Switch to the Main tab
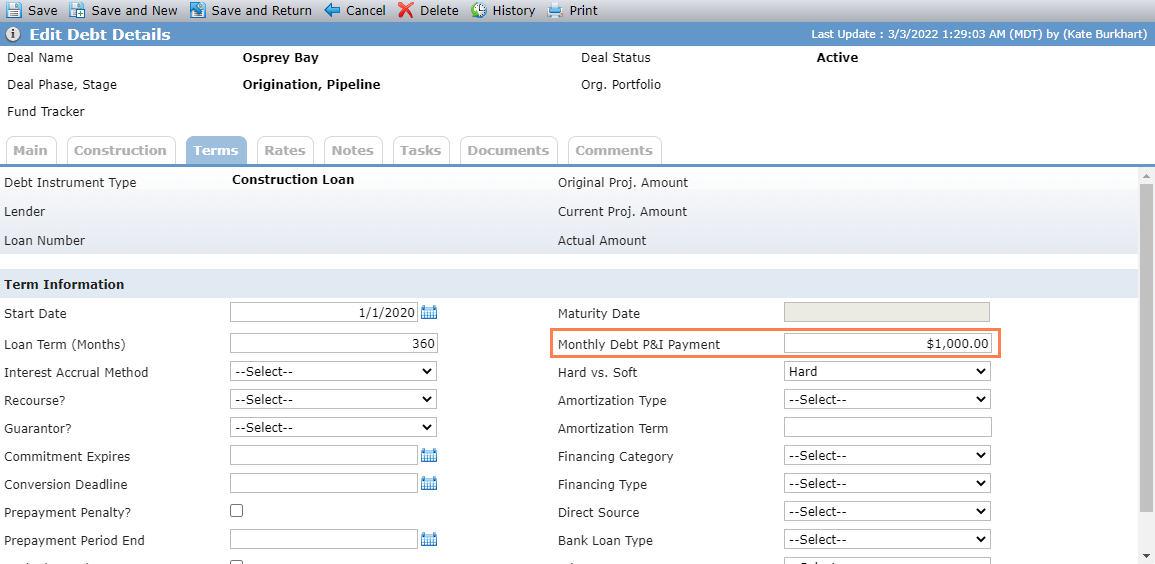 pyautogui.click(x=31, y=150)
